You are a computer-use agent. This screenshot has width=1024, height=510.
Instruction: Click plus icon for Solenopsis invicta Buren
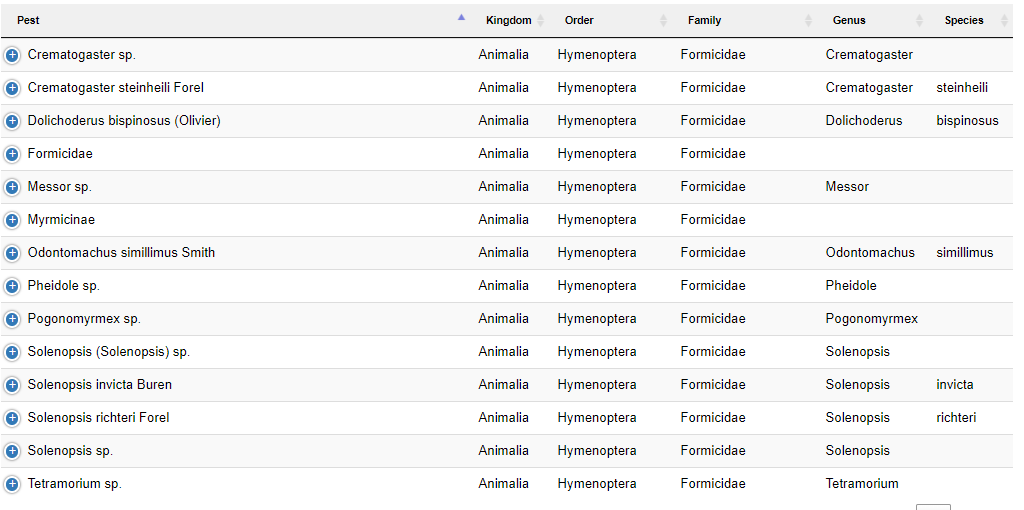11,385
